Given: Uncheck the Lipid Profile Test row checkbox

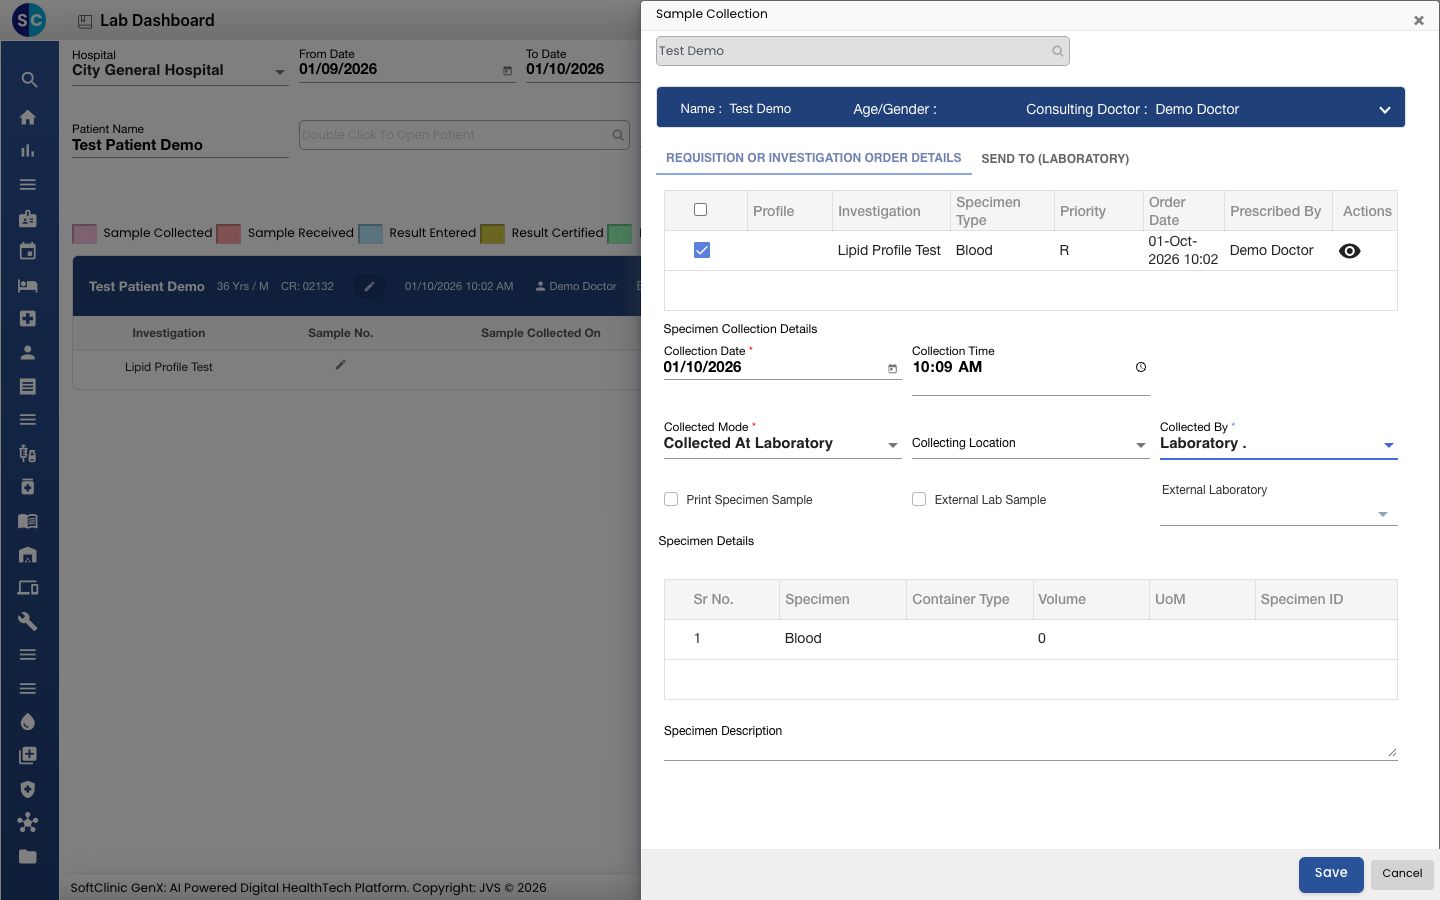Looking at the screenshot, I should pyautogui.click(x=702, y=250).
